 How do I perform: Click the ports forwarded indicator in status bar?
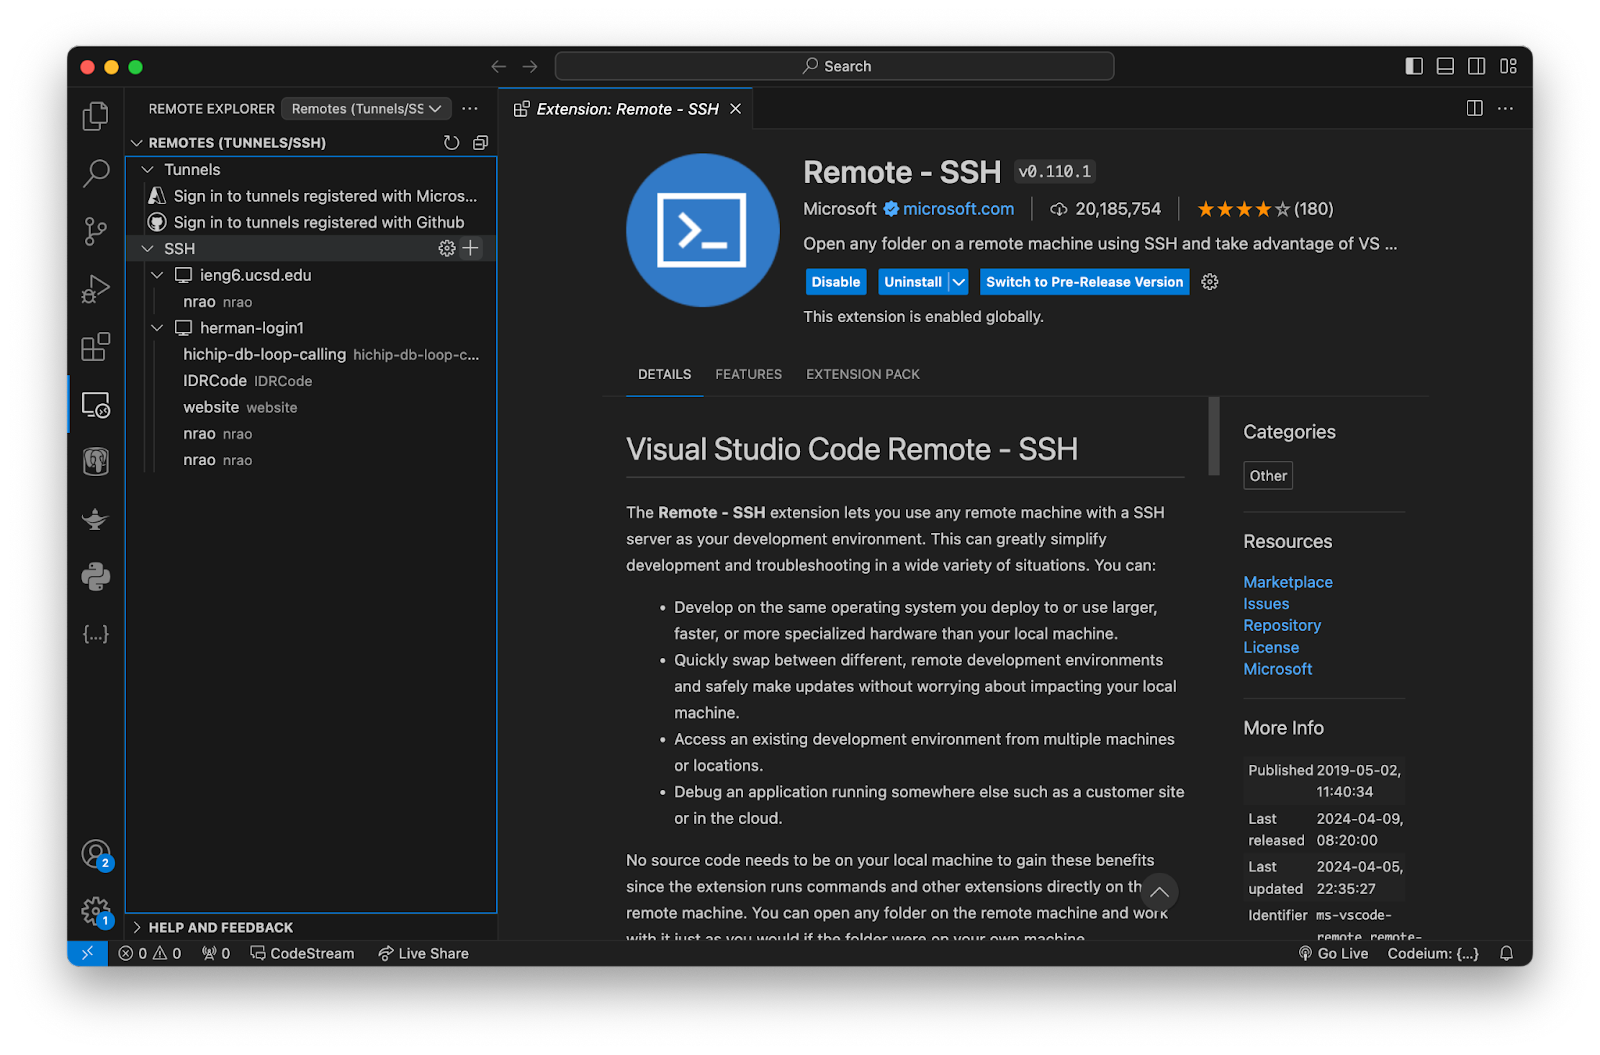click(x=216, y=953)
